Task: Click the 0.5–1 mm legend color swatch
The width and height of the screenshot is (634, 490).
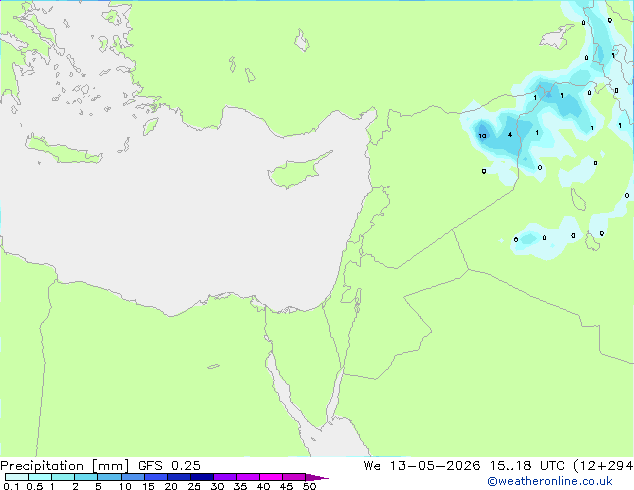Action: point(40,477)
